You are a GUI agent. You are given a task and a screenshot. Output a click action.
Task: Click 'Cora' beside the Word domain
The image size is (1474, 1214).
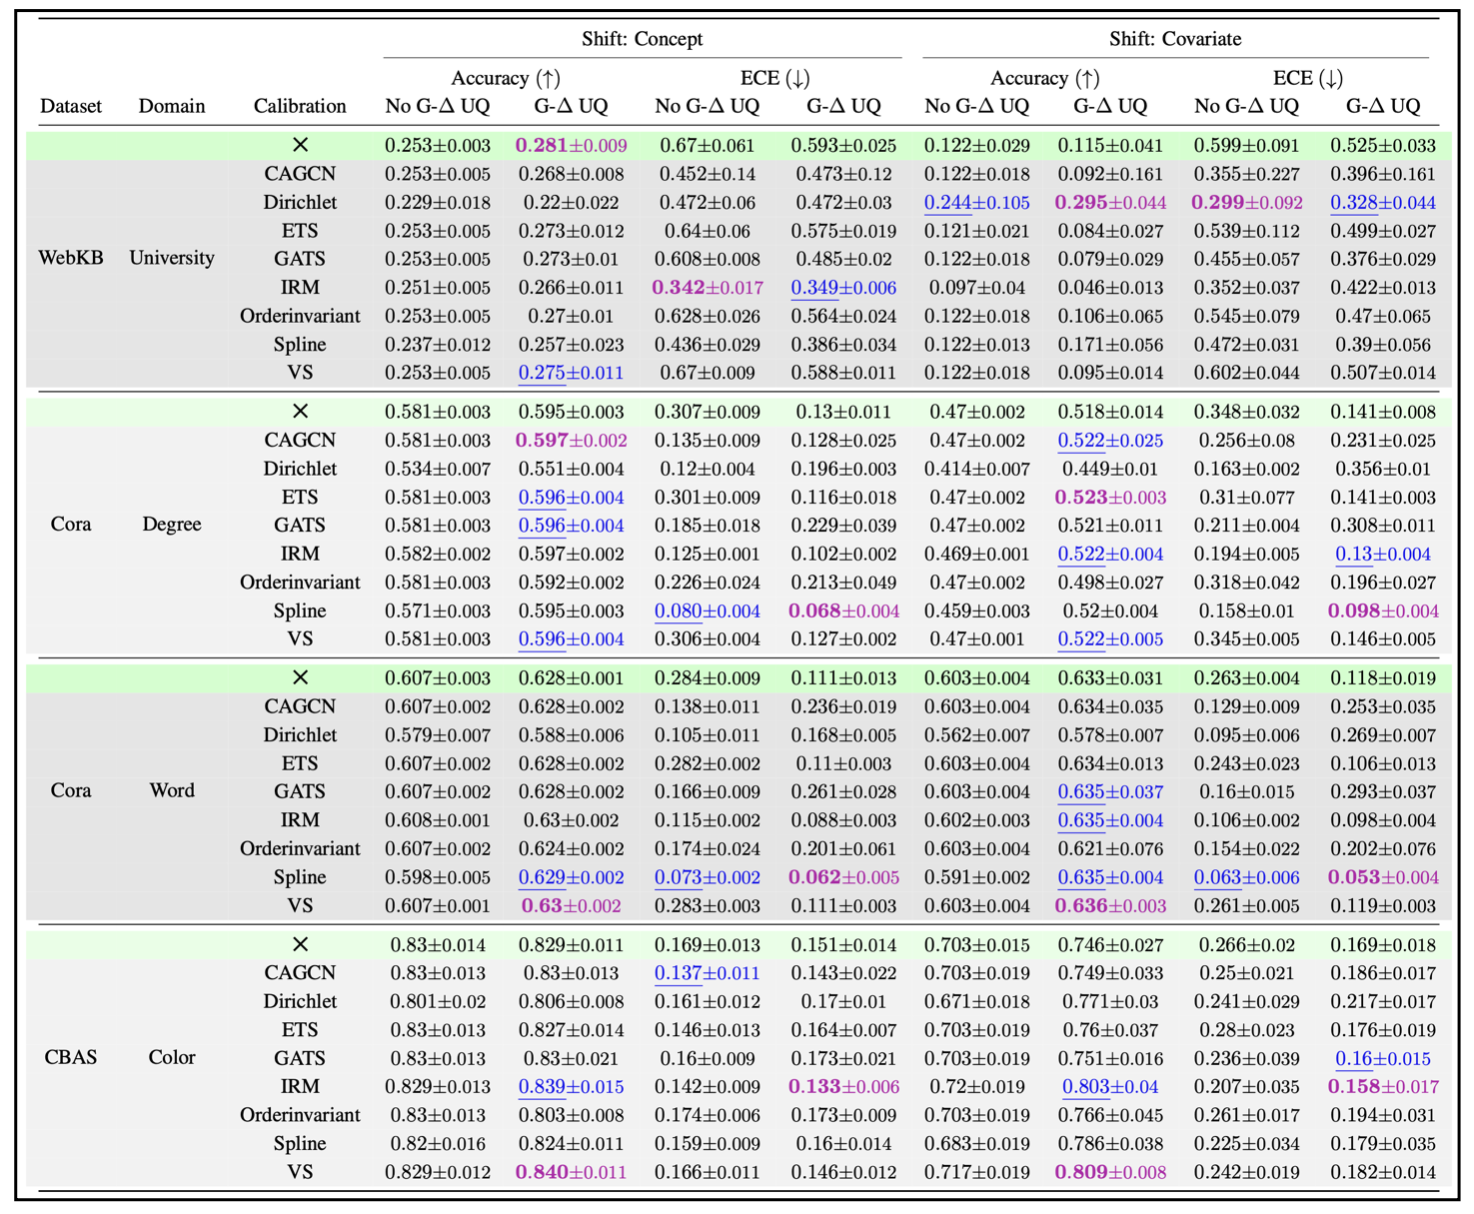pyautogui.click(x=71, y=790)
